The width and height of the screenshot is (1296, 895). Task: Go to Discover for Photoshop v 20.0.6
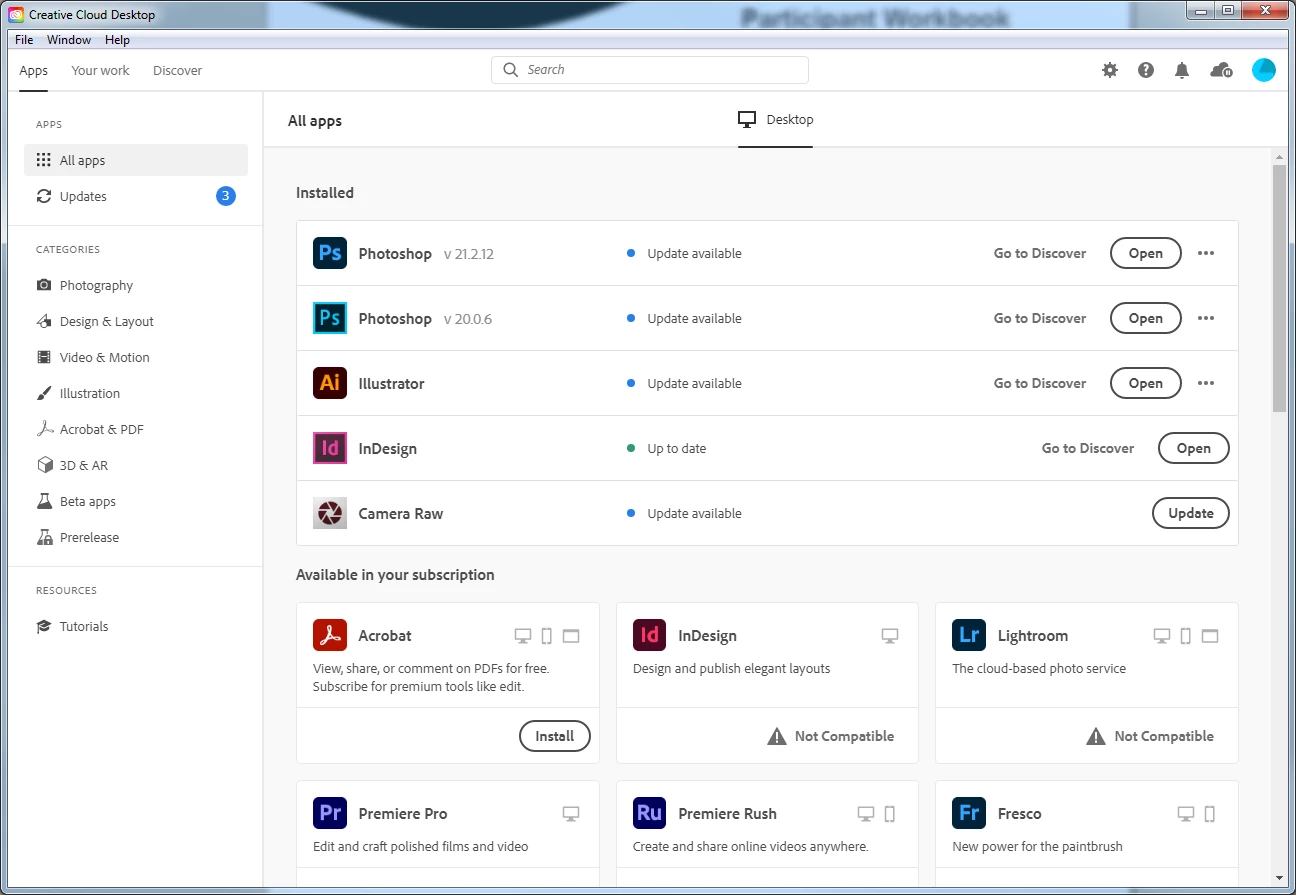click(1039, 318)
